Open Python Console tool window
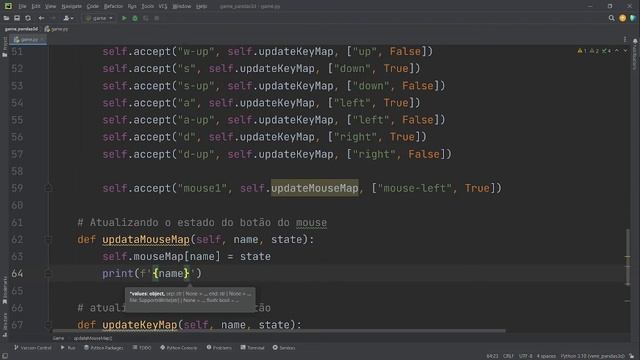Screen dimensions: 640x360 pos(179,348)
